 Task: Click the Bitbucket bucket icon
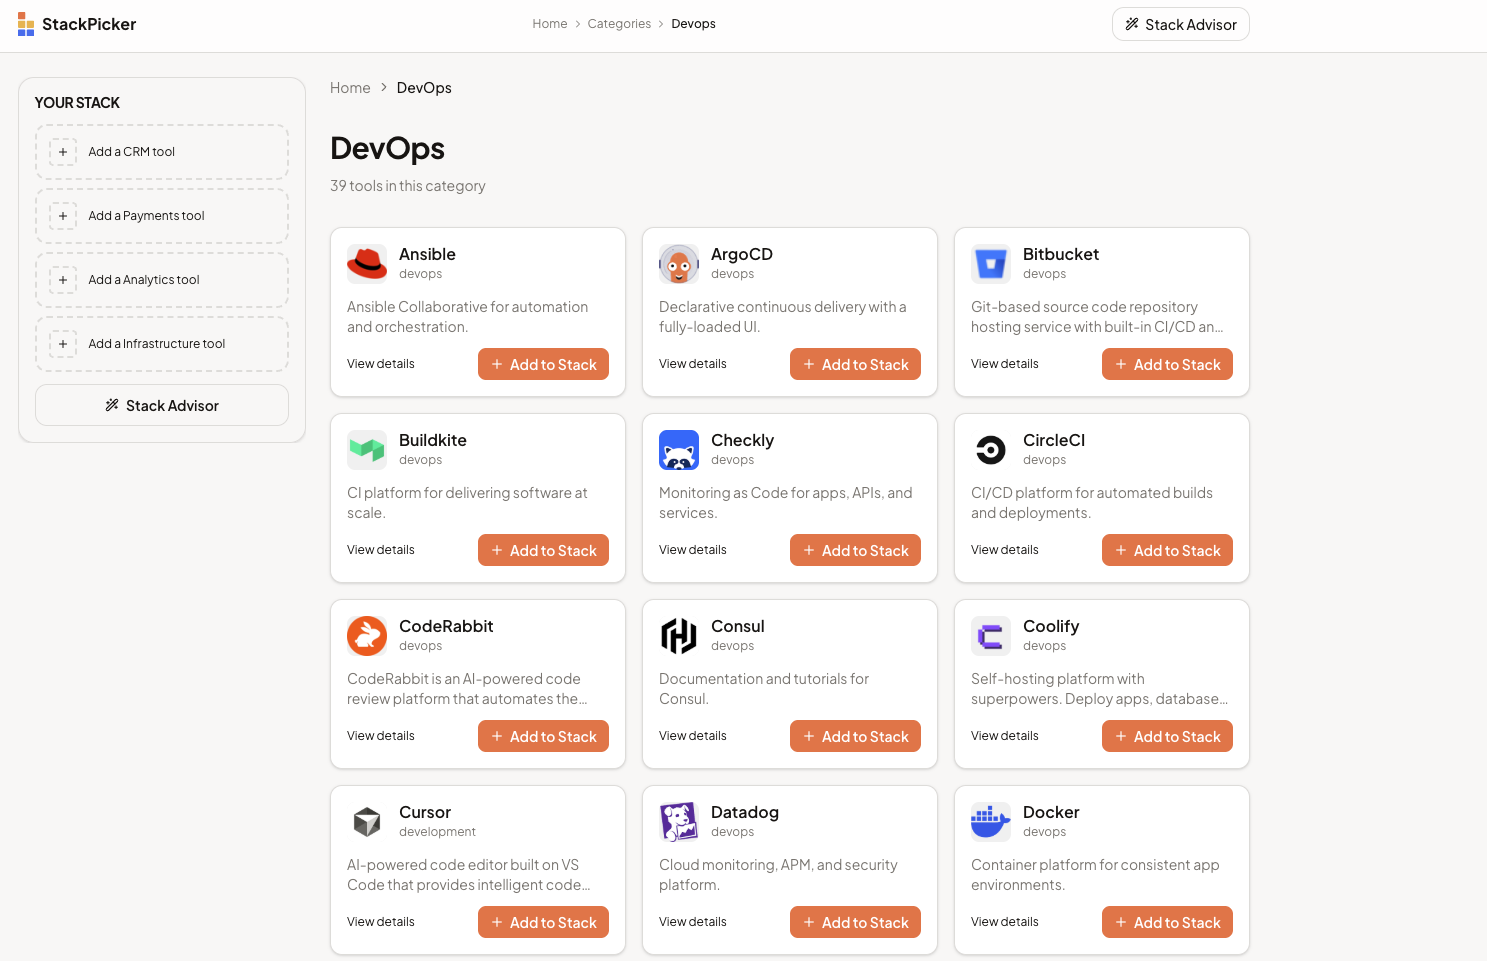(990, 263)
